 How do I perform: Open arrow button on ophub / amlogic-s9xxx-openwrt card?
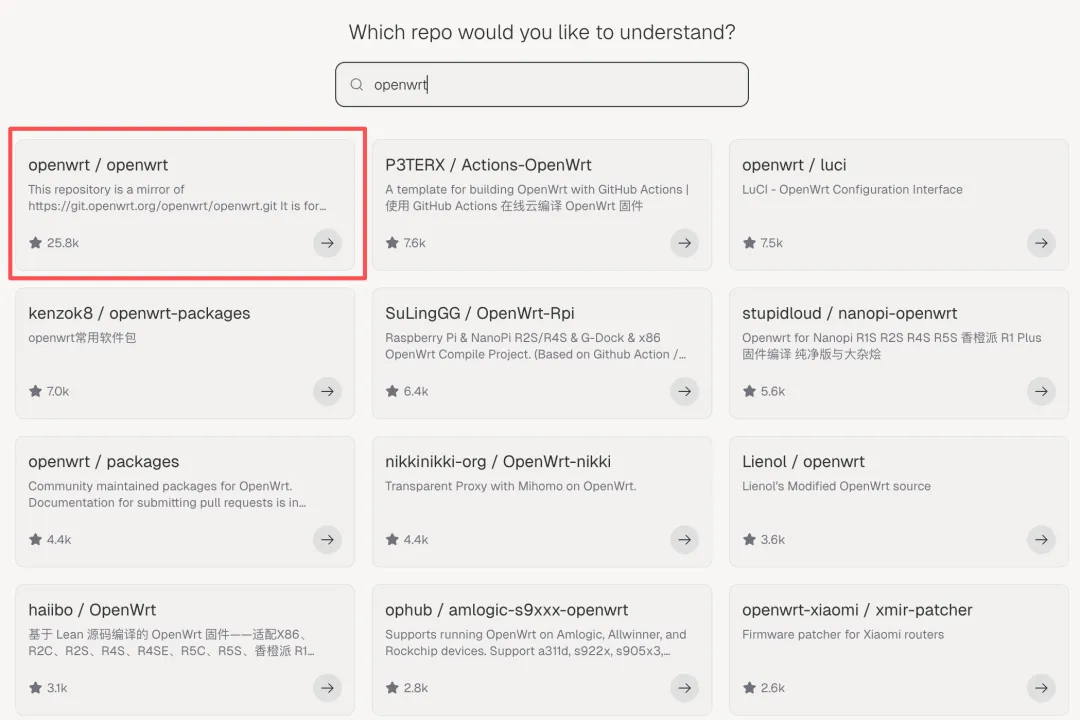684,688
